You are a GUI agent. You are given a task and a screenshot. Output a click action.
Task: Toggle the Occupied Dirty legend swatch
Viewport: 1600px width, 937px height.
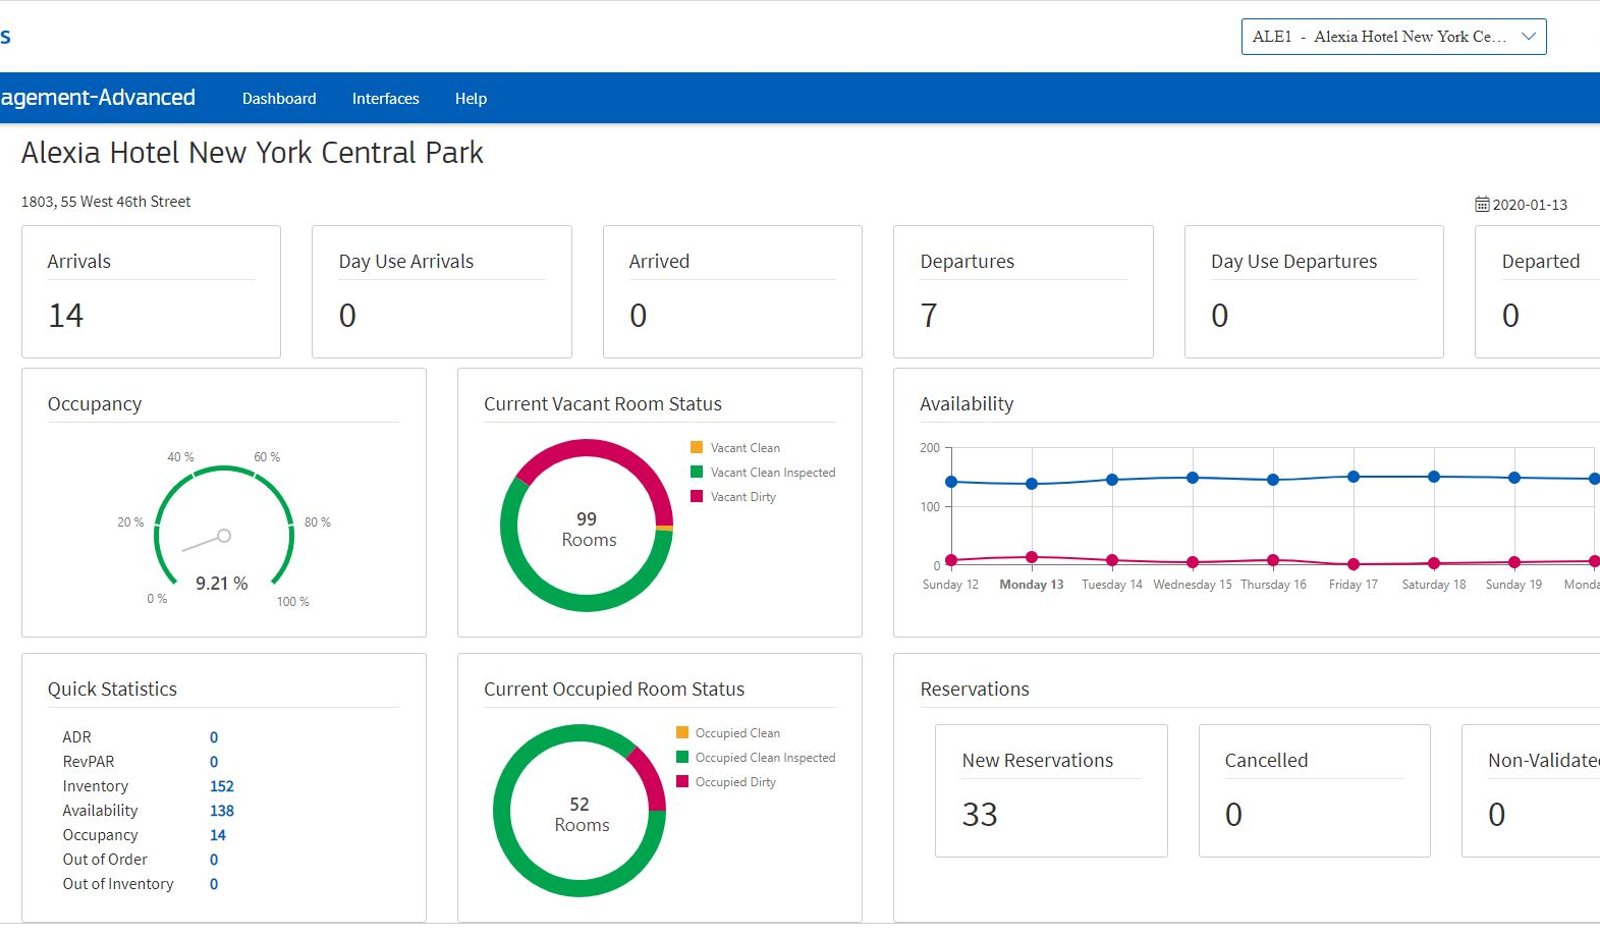[x=682, y=781]
